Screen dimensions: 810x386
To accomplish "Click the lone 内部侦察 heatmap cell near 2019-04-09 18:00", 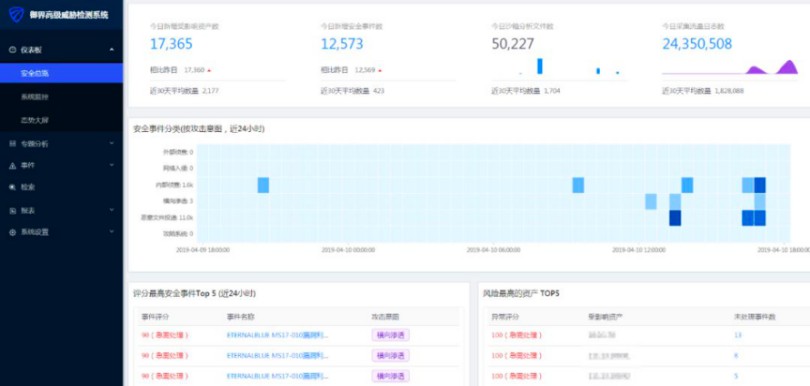I will [263, 185].
